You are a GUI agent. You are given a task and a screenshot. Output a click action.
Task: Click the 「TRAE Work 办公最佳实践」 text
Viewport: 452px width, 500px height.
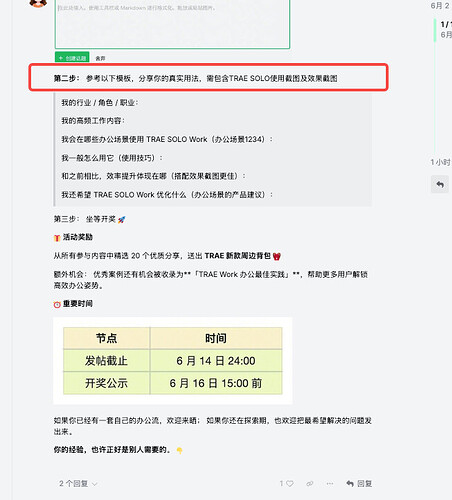pyautogui.click(x=241, y=274)
